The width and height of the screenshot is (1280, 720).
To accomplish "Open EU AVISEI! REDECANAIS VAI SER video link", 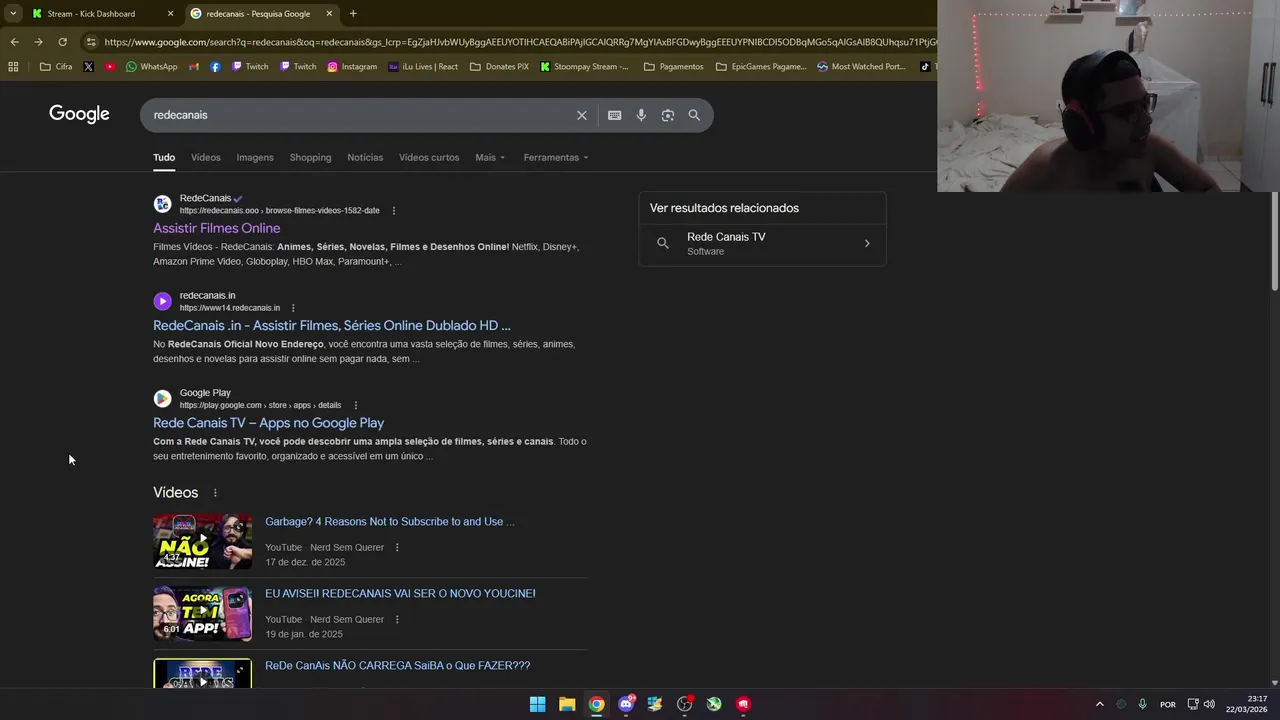I will pos(400,594).
